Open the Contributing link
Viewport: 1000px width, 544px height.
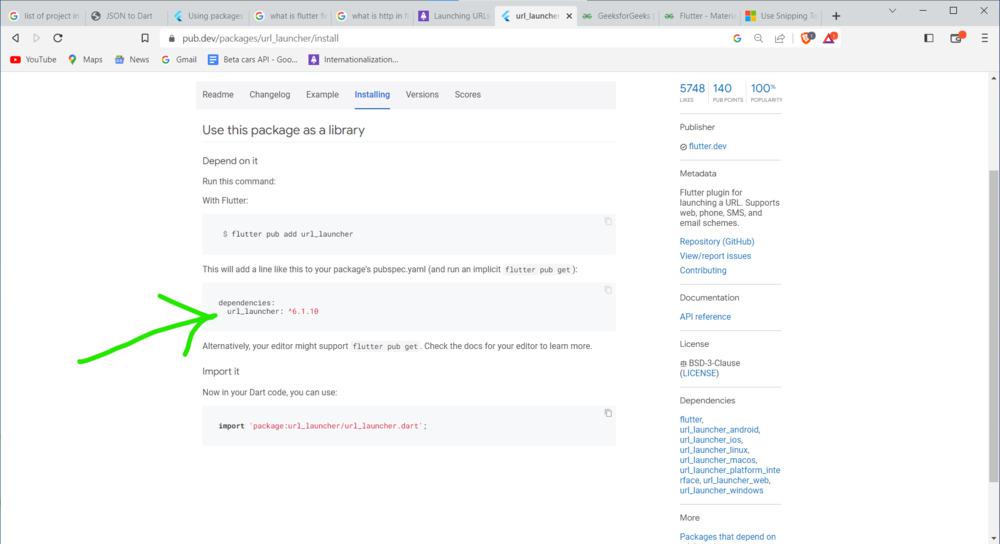[703, 270]
